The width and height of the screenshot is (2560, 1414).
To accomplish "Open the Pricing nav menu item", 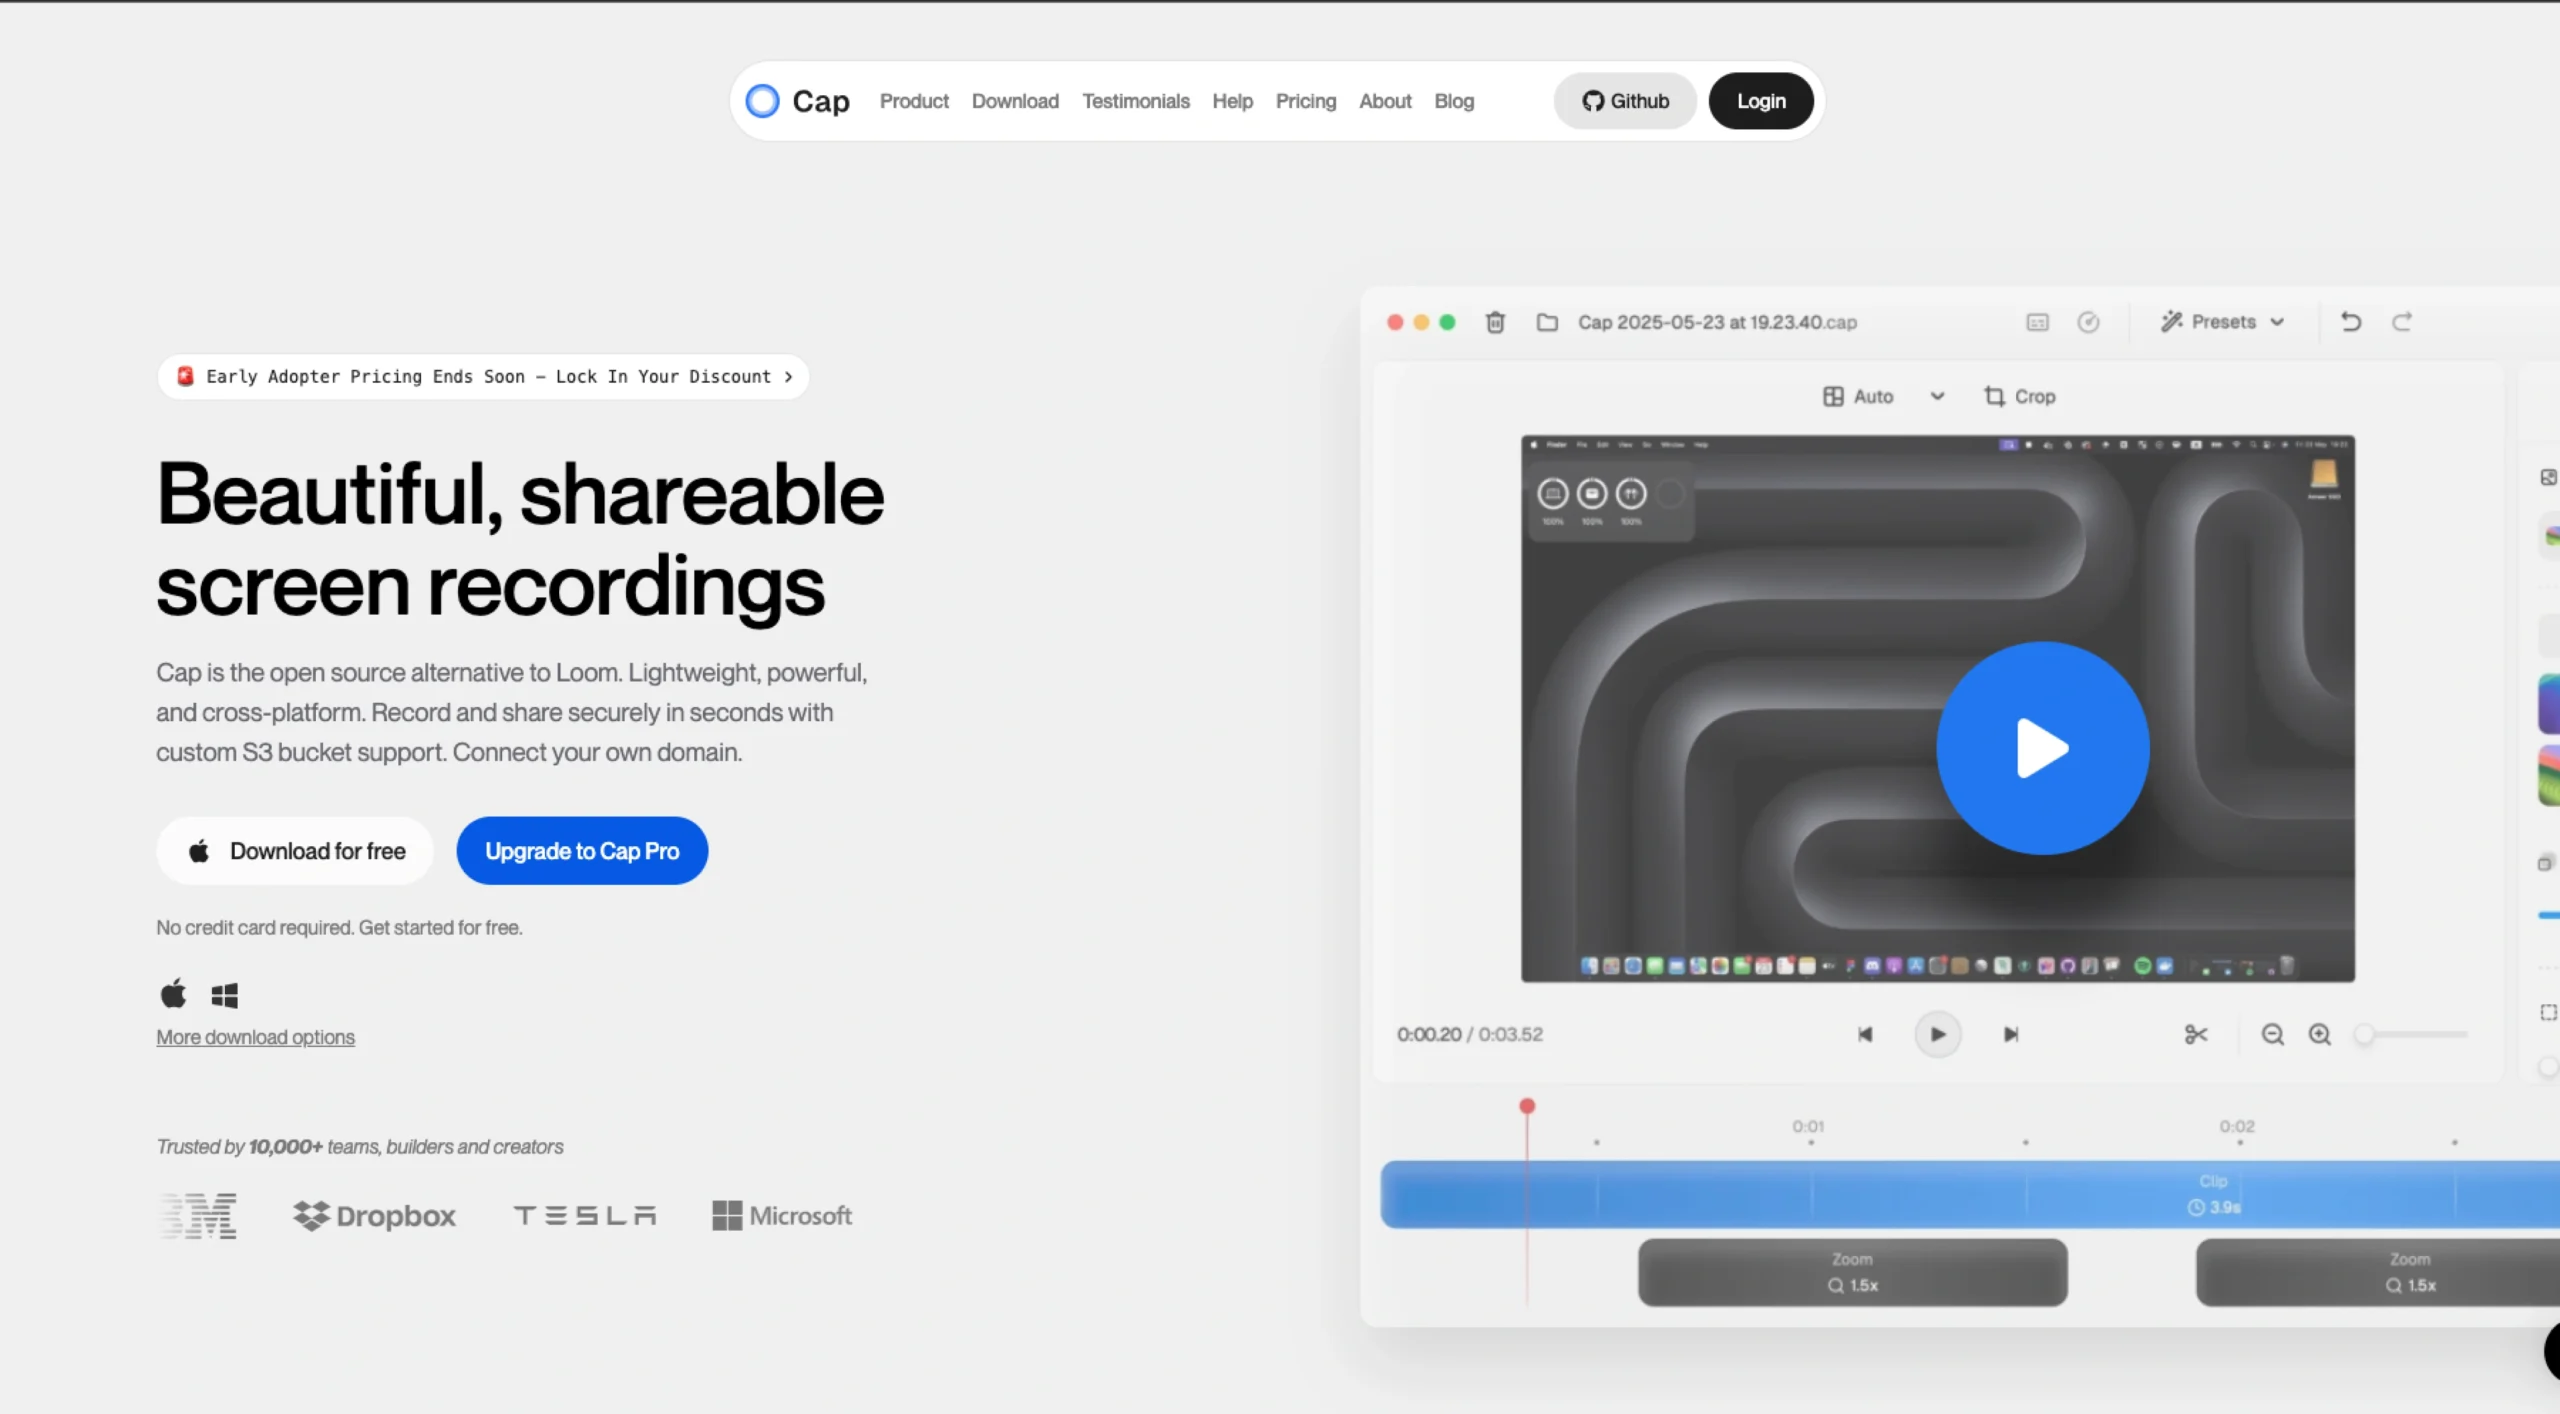I will pyautogui.click(x=1305, y=101).
